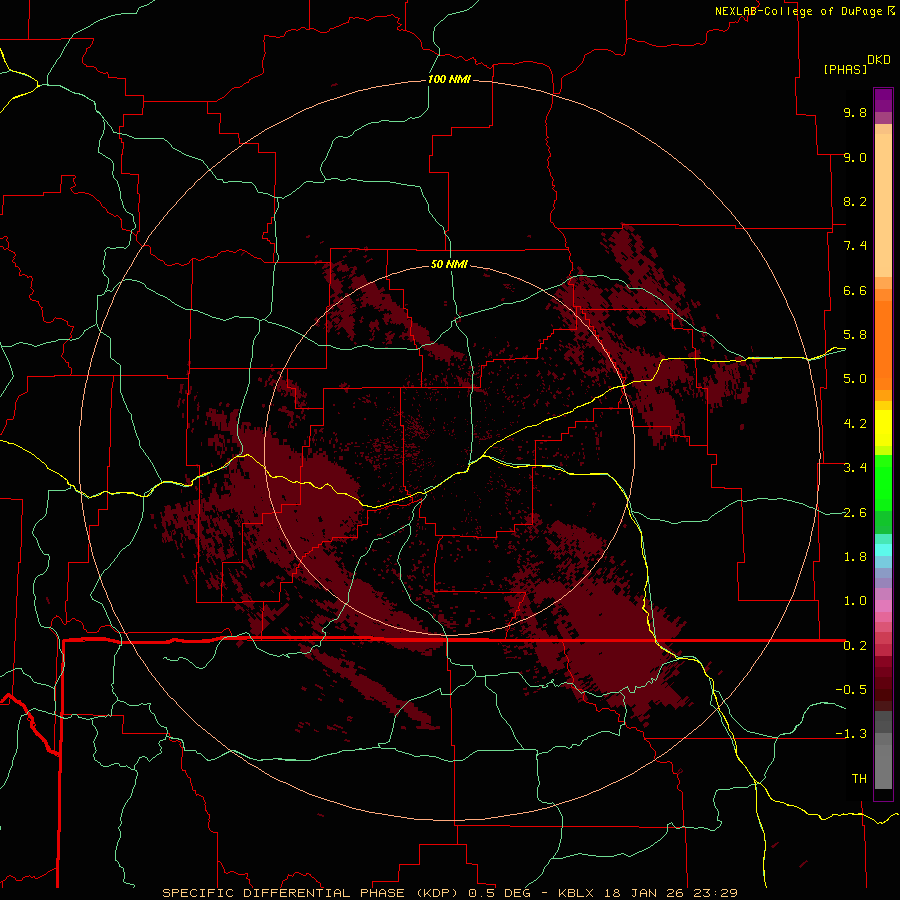Click the -1.3 value on the color scale
This screenshot has height=900, width=900.
click(x=851, y=734)
